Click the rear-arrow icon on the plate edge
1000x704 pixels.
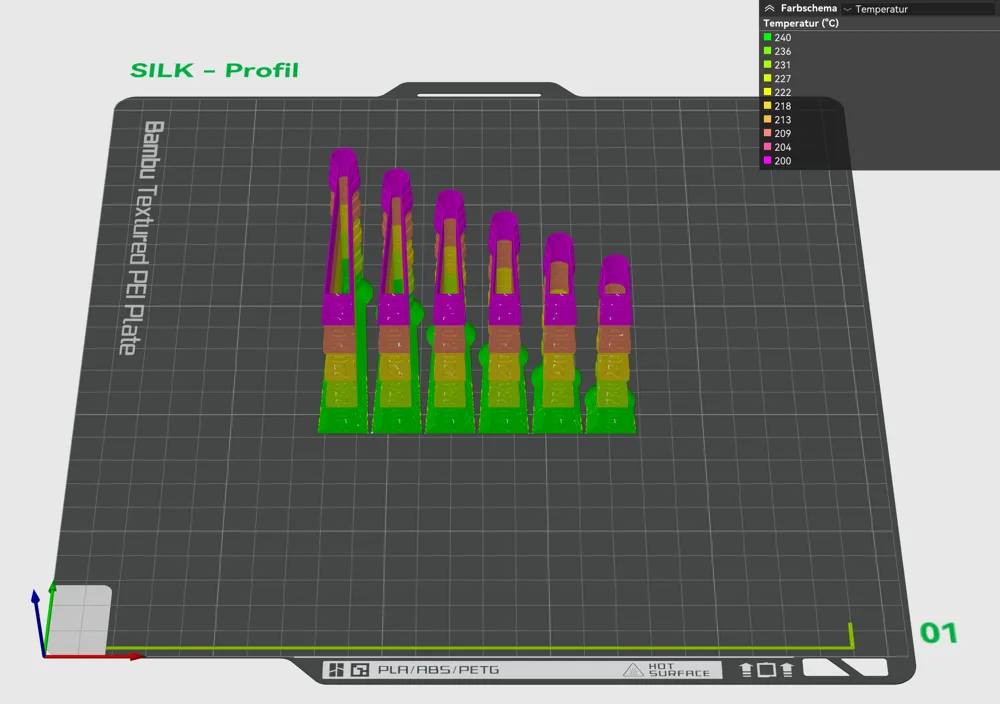point(748,668)
